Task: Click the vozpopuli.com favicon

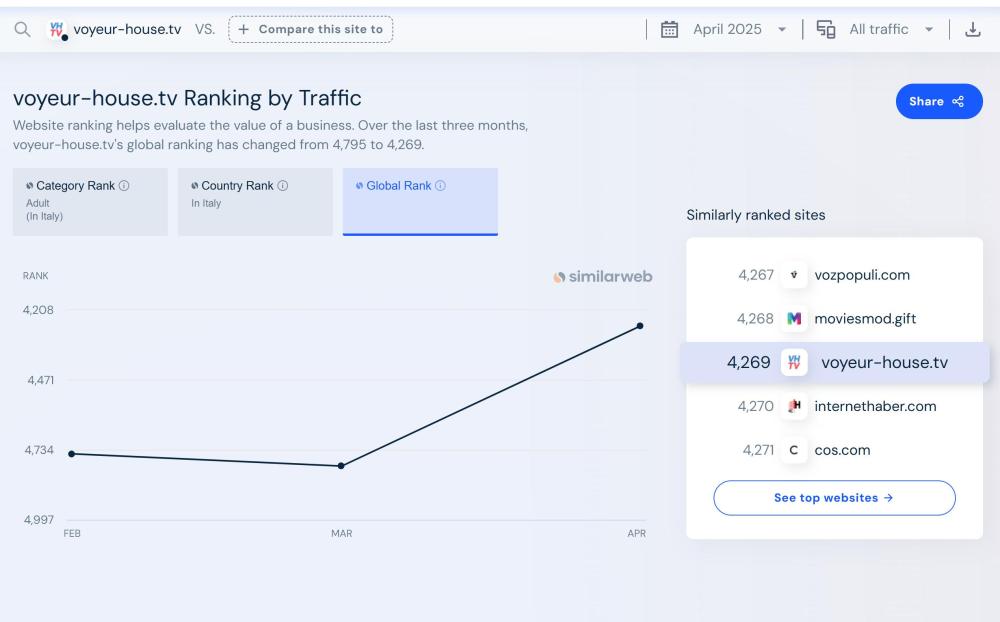Action: (x=794, y=275)
